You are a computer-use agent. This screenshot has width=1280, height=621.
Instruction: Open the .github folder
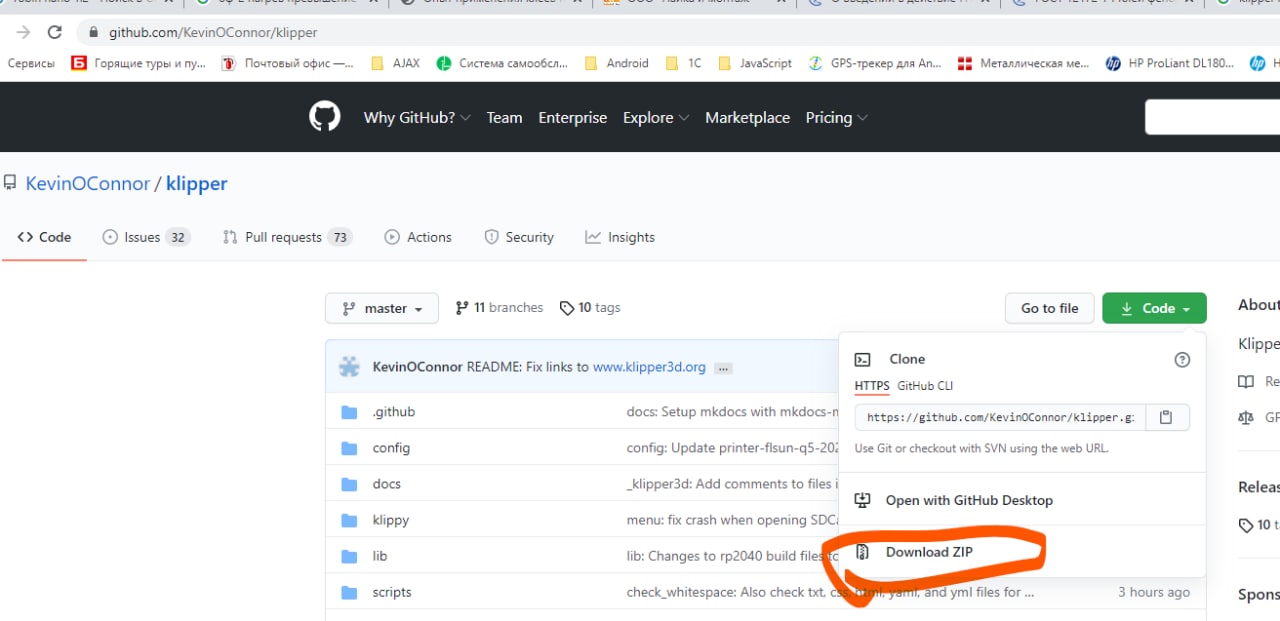pos(394,412)
